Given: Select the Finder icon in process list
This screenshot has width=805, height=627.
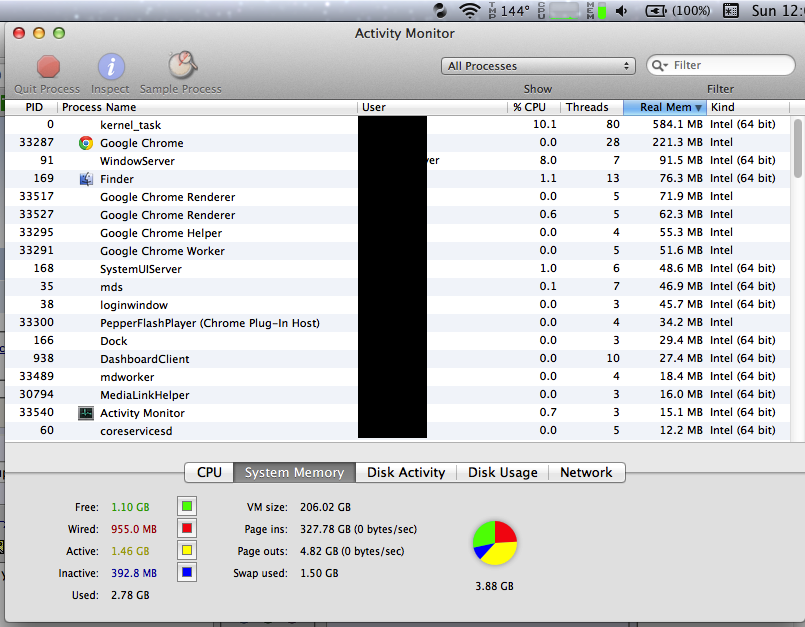Looking at the screenshot, I should coord(86,179).
